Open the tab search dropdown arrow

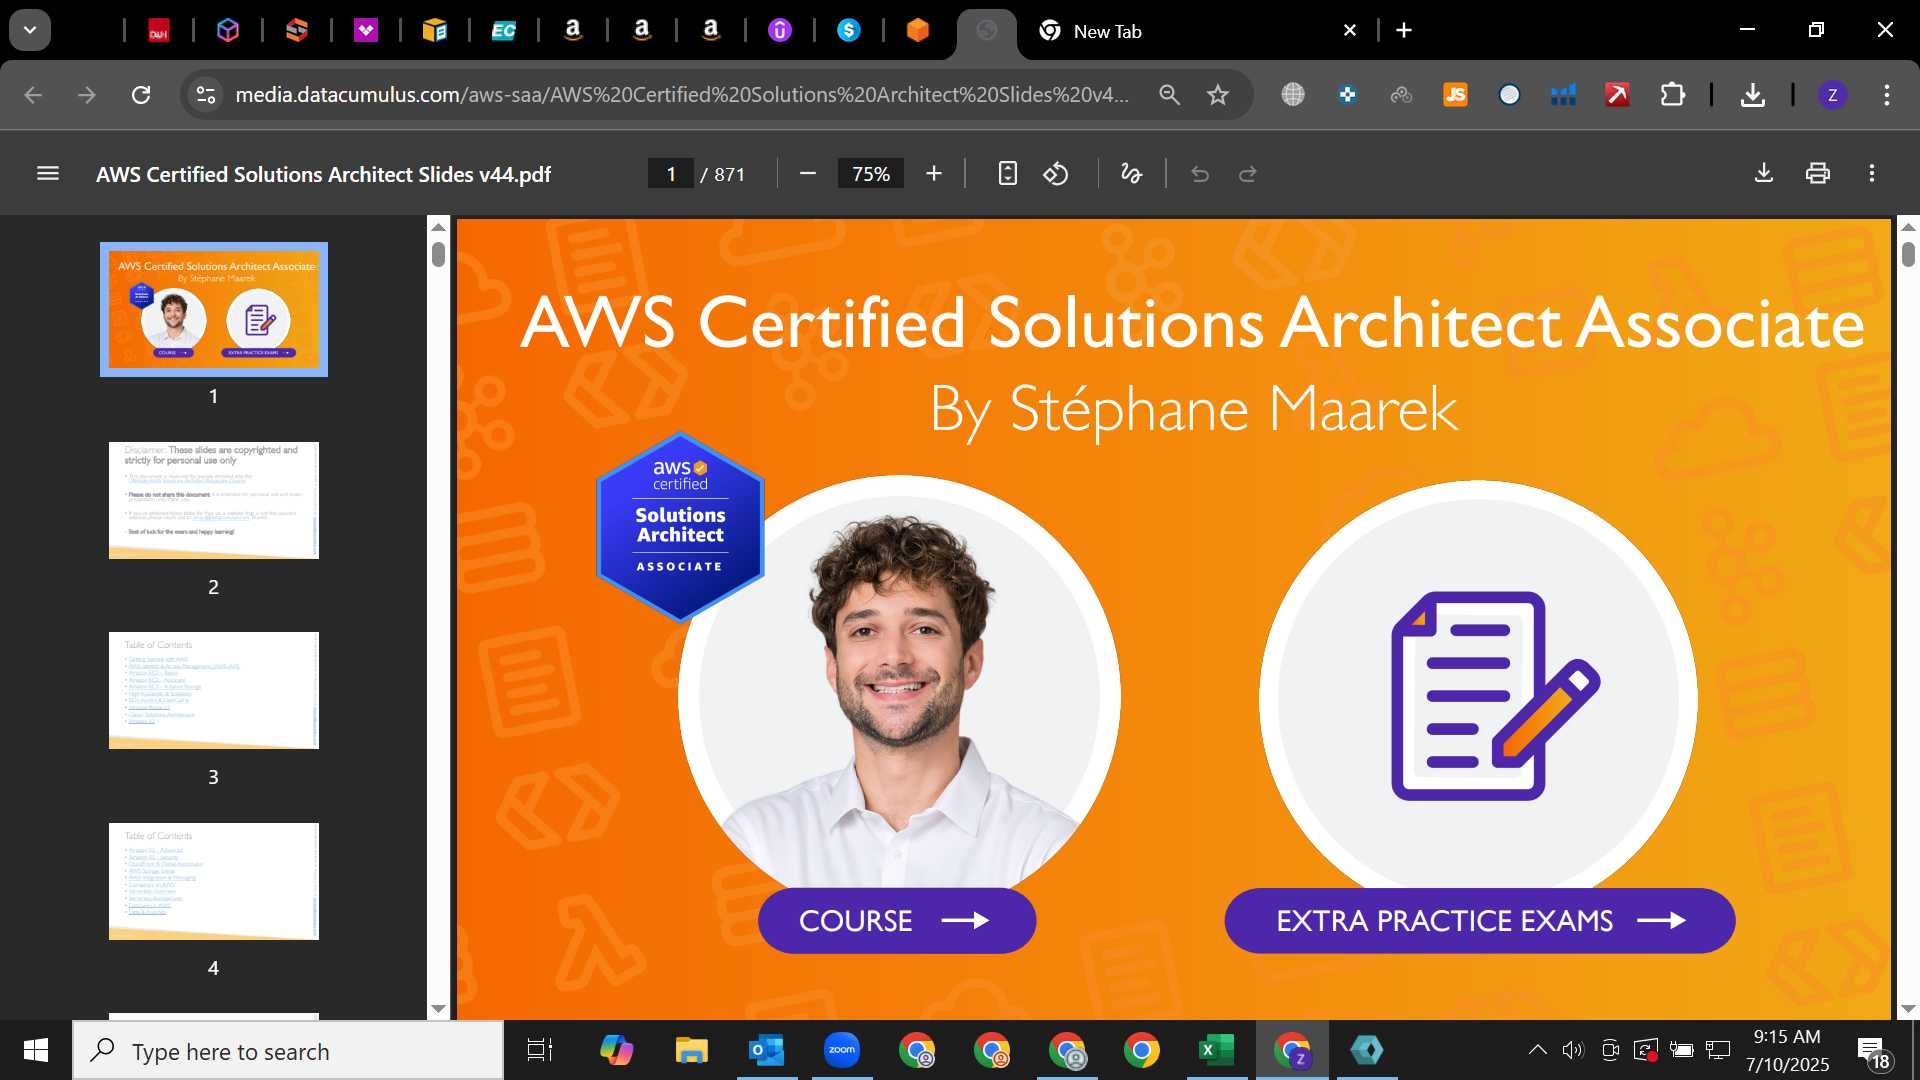point(30,30)
